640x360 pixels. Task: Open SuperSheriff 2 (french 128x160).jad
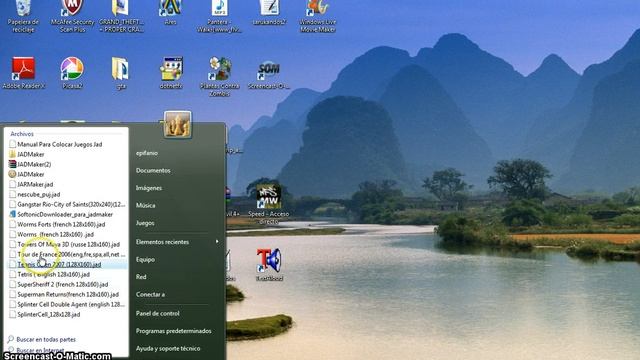click(x=63, y=284)
